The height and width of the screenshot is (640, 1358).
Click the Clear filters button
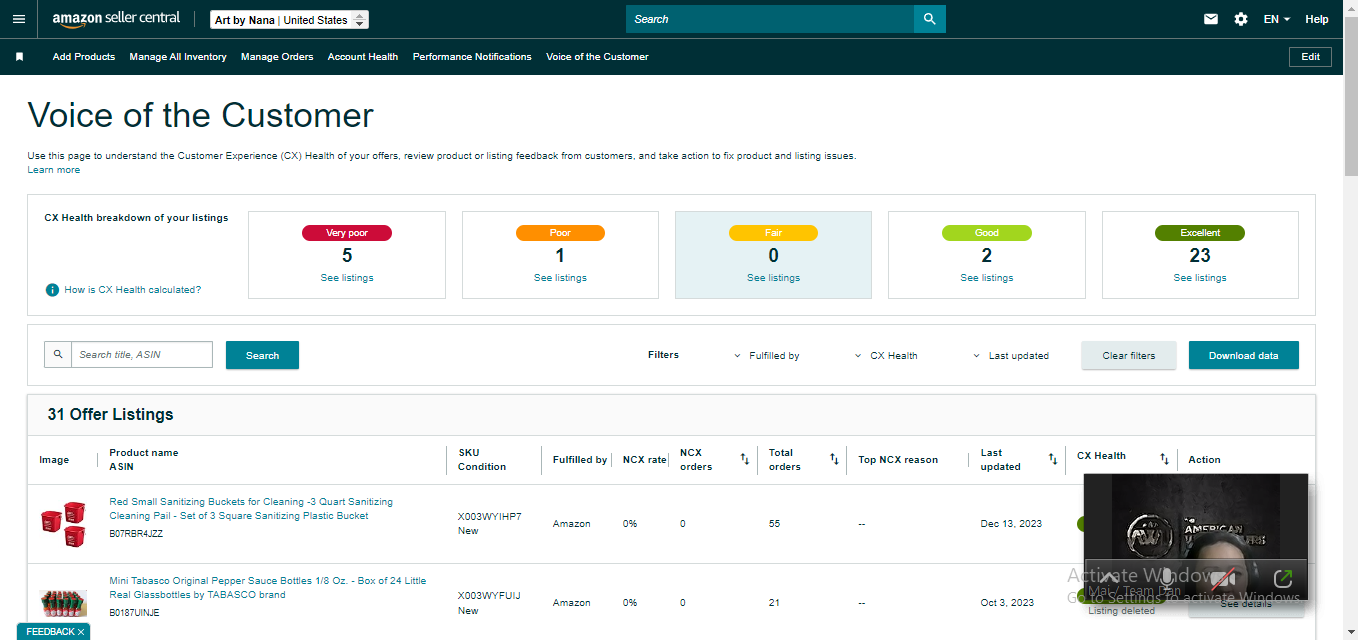coord(1129,355)
